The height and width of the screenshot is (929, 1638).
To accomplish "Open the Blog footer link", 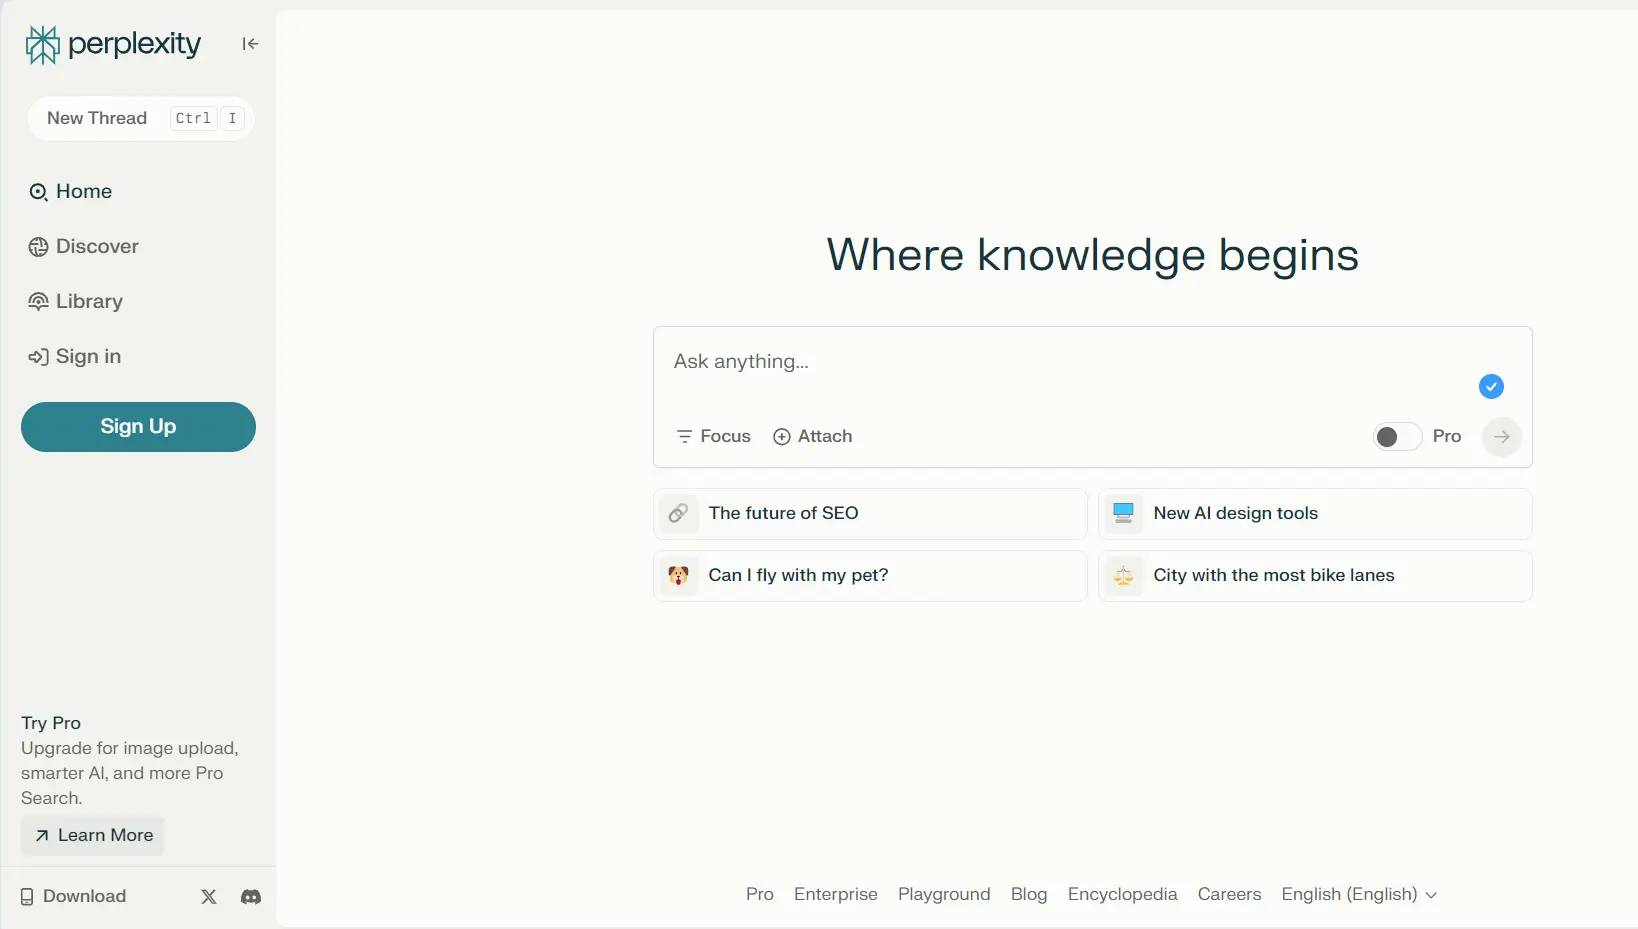I will click(1029, 895).
